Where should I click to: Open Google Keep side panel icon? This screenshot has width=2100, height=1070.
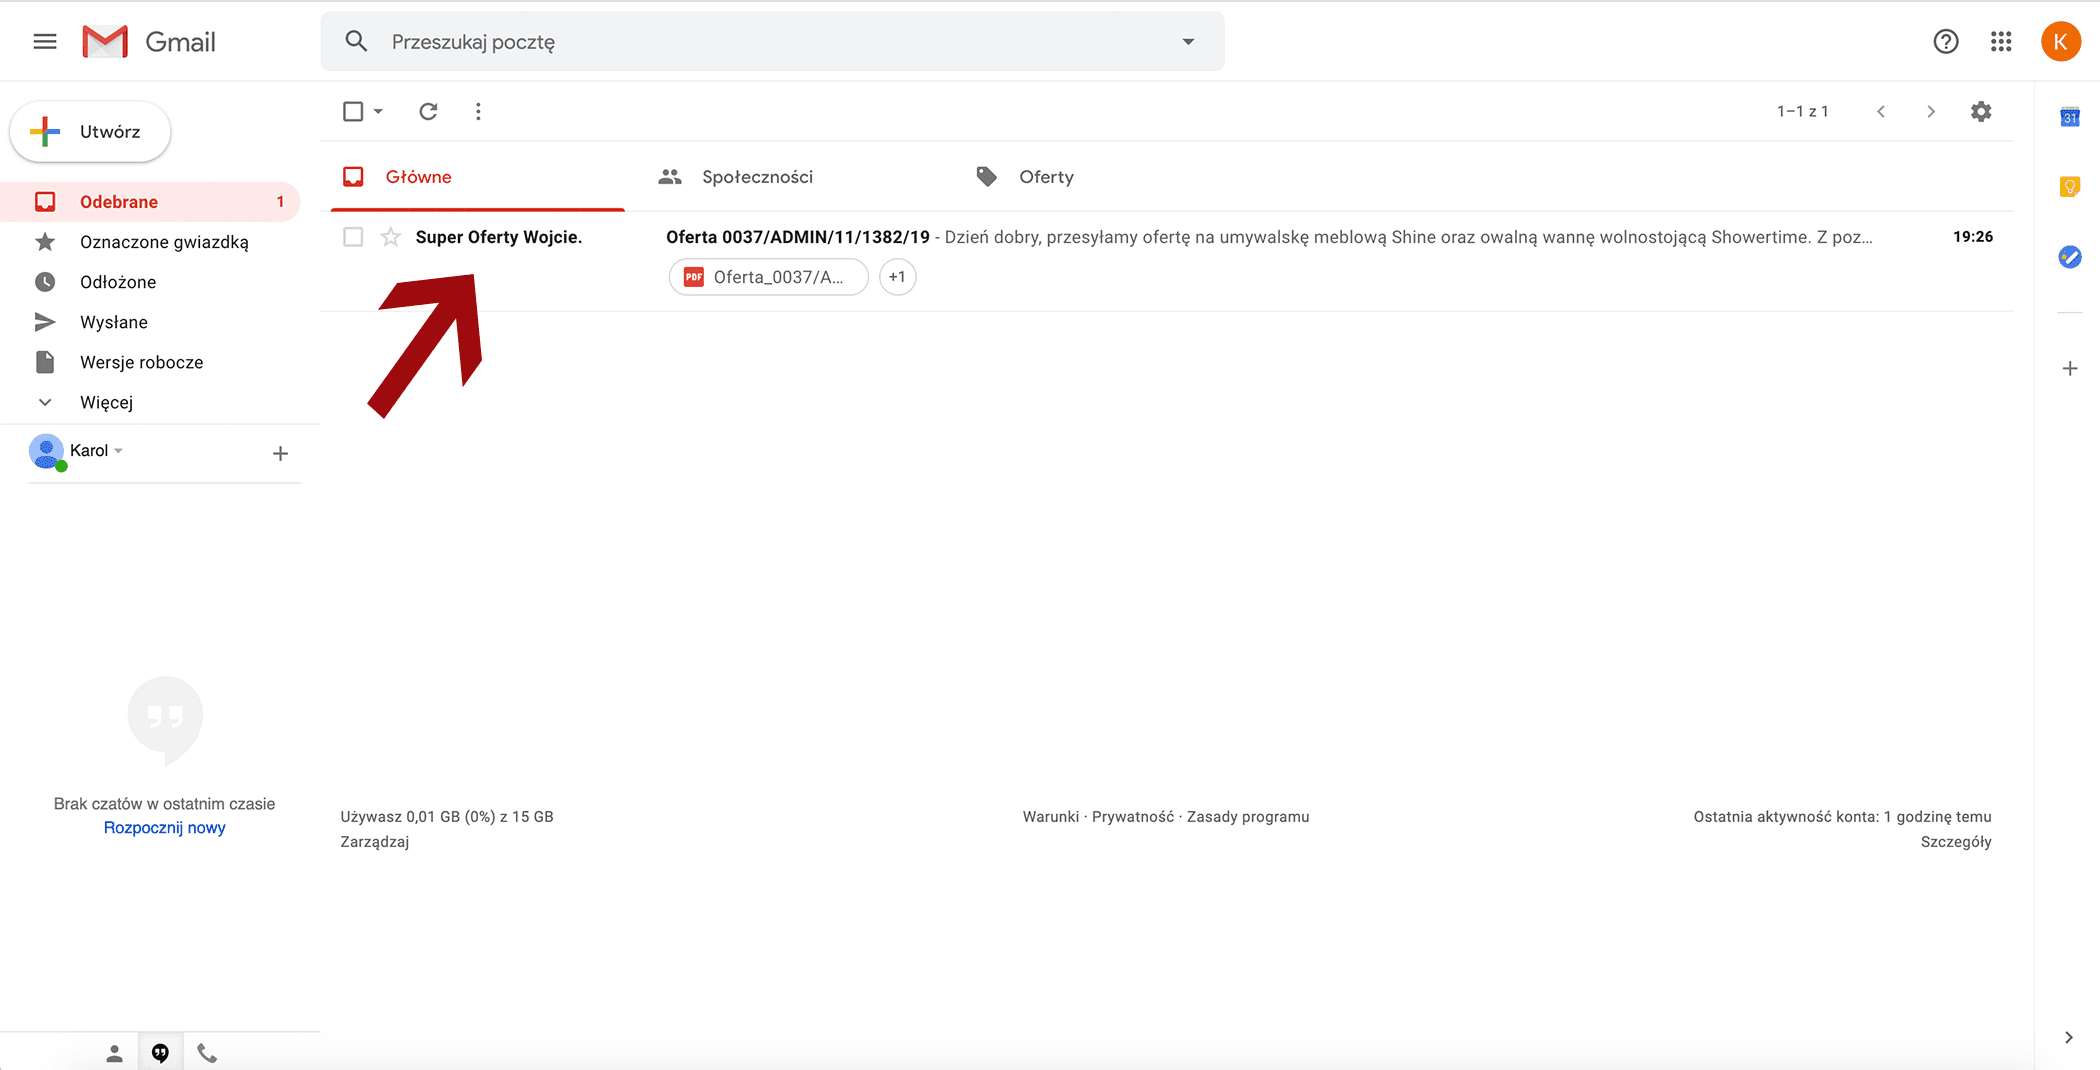(x=2070, y=187)
